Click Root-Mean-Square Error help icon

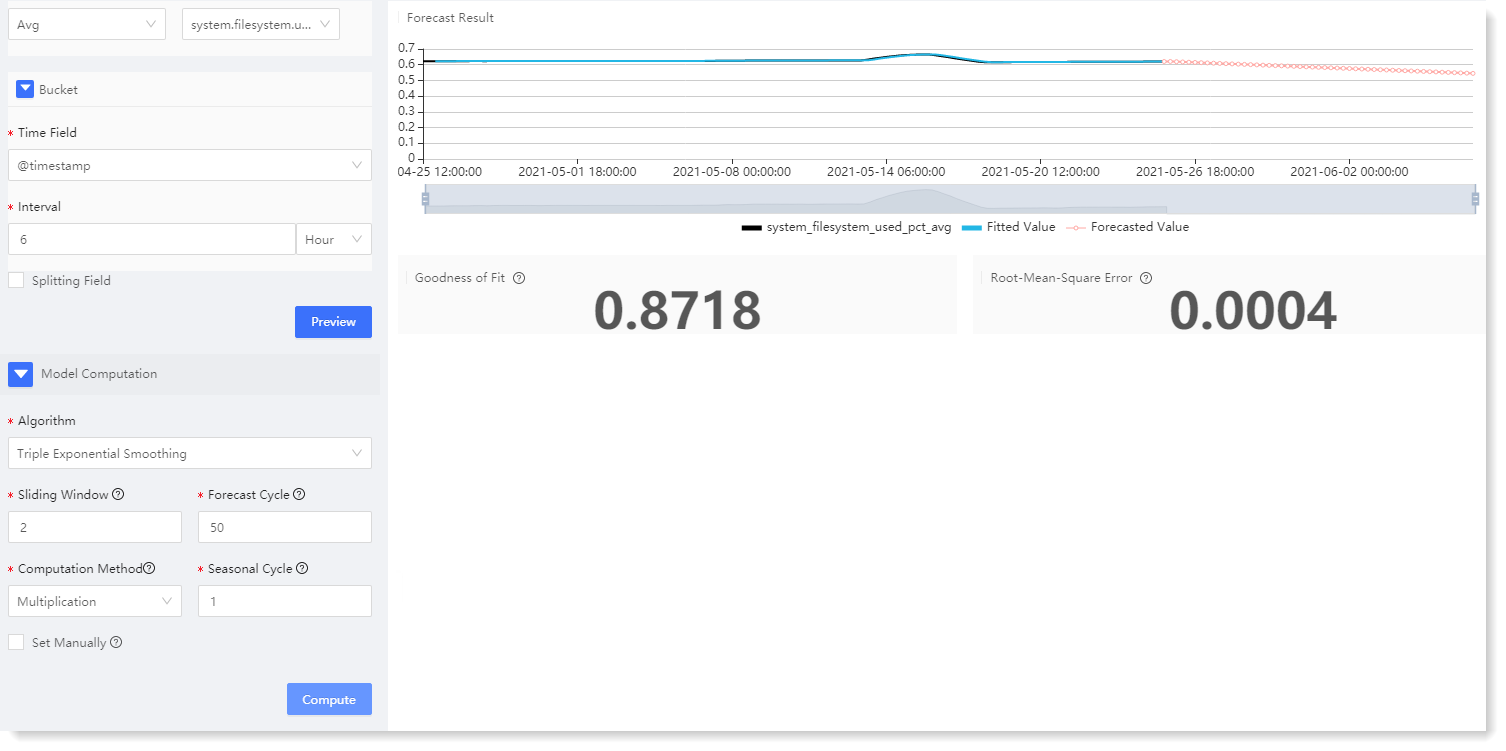[1146, 278]
